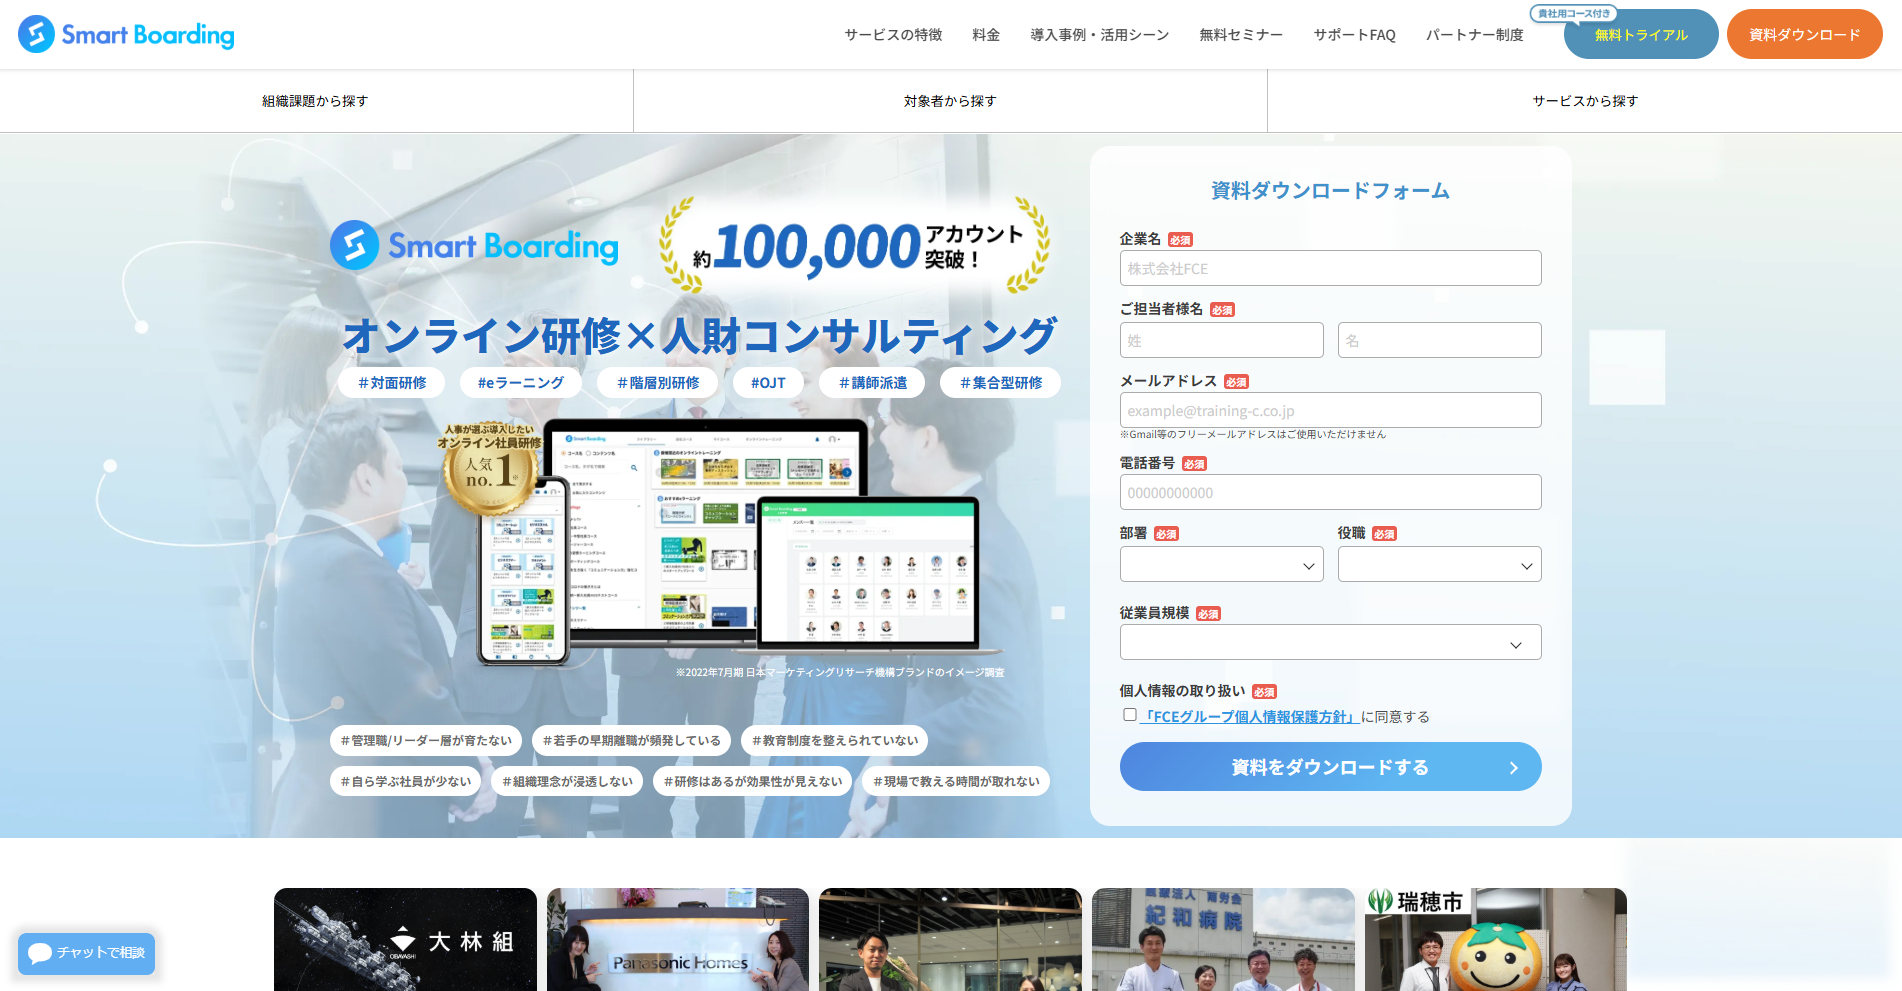Open サービスの特徴 menu item
The width and height of the screenshot is (1902, 991).
pos(893,35)
